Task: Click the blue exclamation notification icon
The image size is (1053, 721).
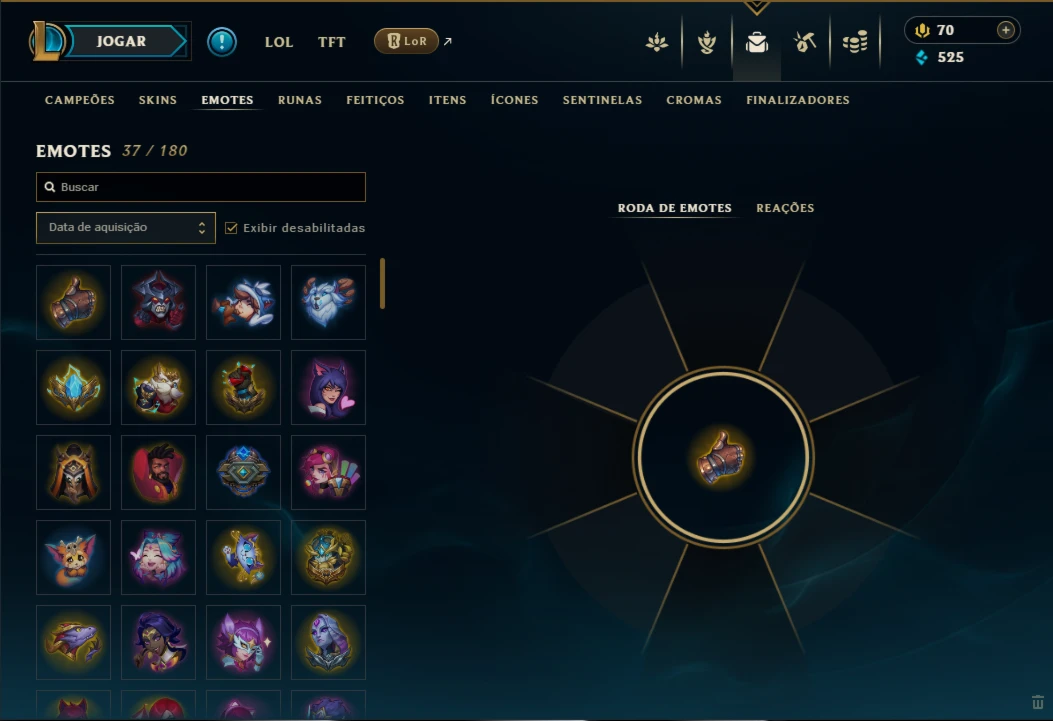Action: [x=222, y=42]
